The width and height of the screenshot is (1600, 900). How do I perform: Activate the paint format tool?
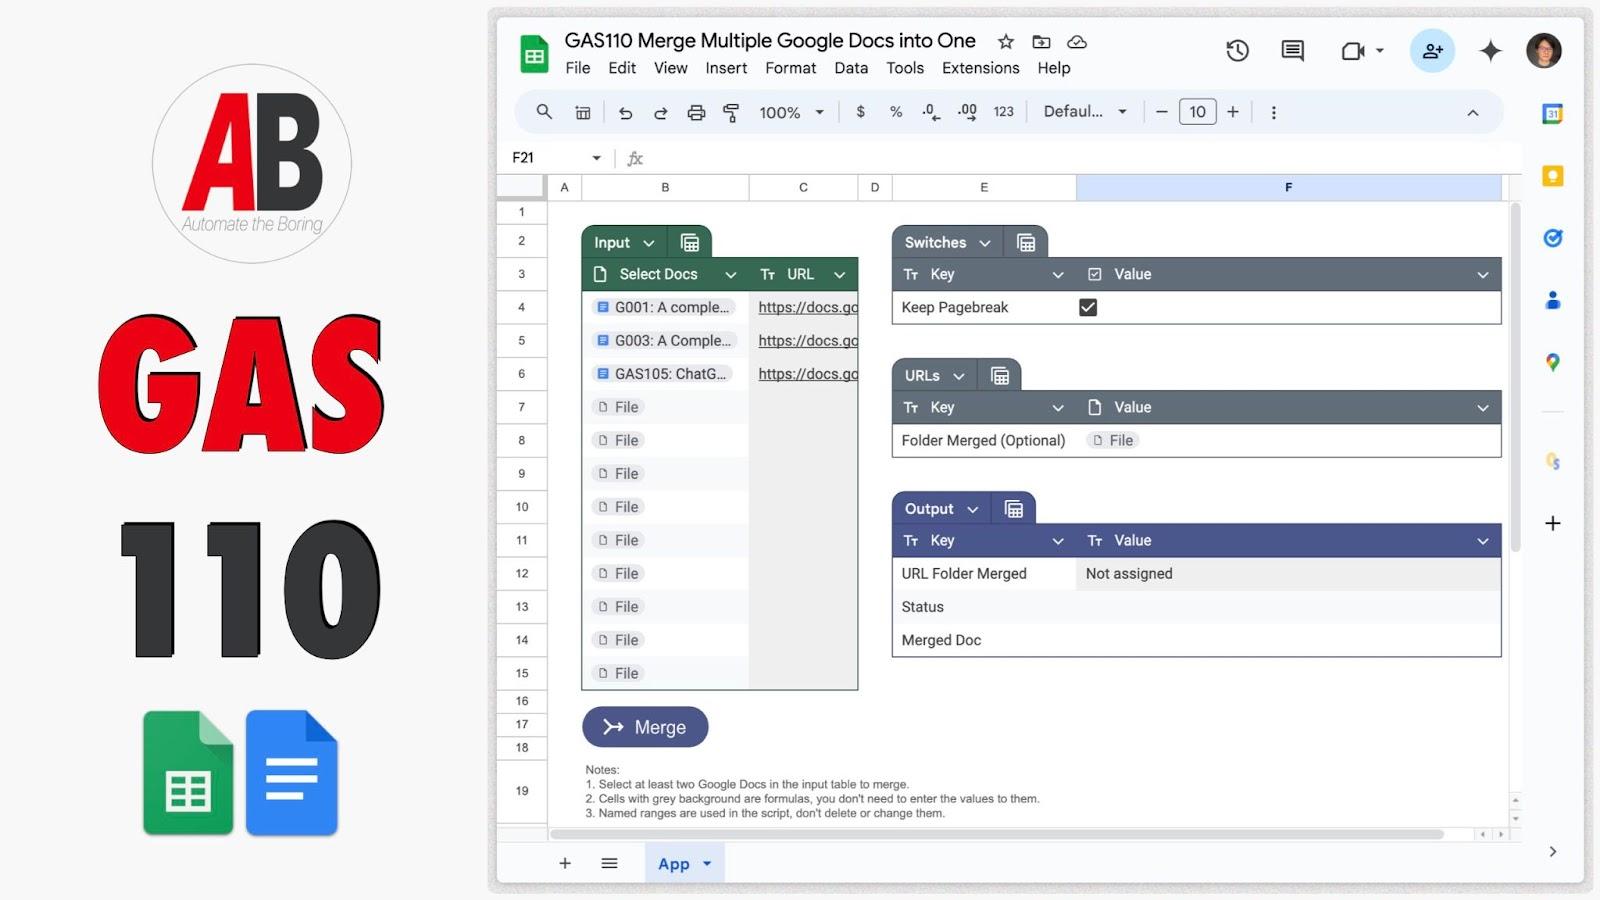(731, 113)
